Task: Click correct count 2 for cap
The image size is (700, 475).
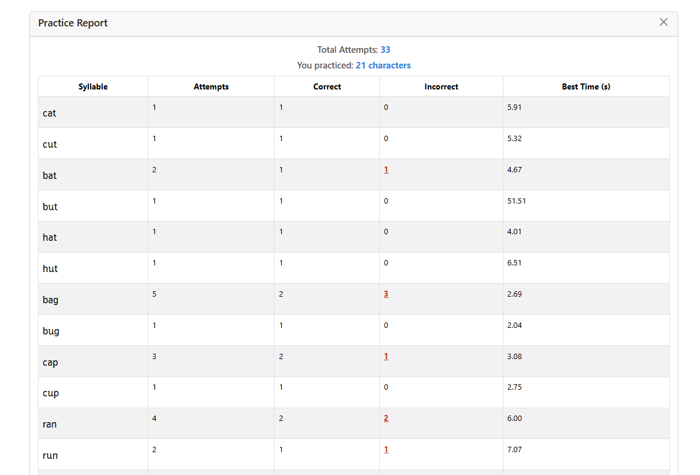Action: coord(281,357)
